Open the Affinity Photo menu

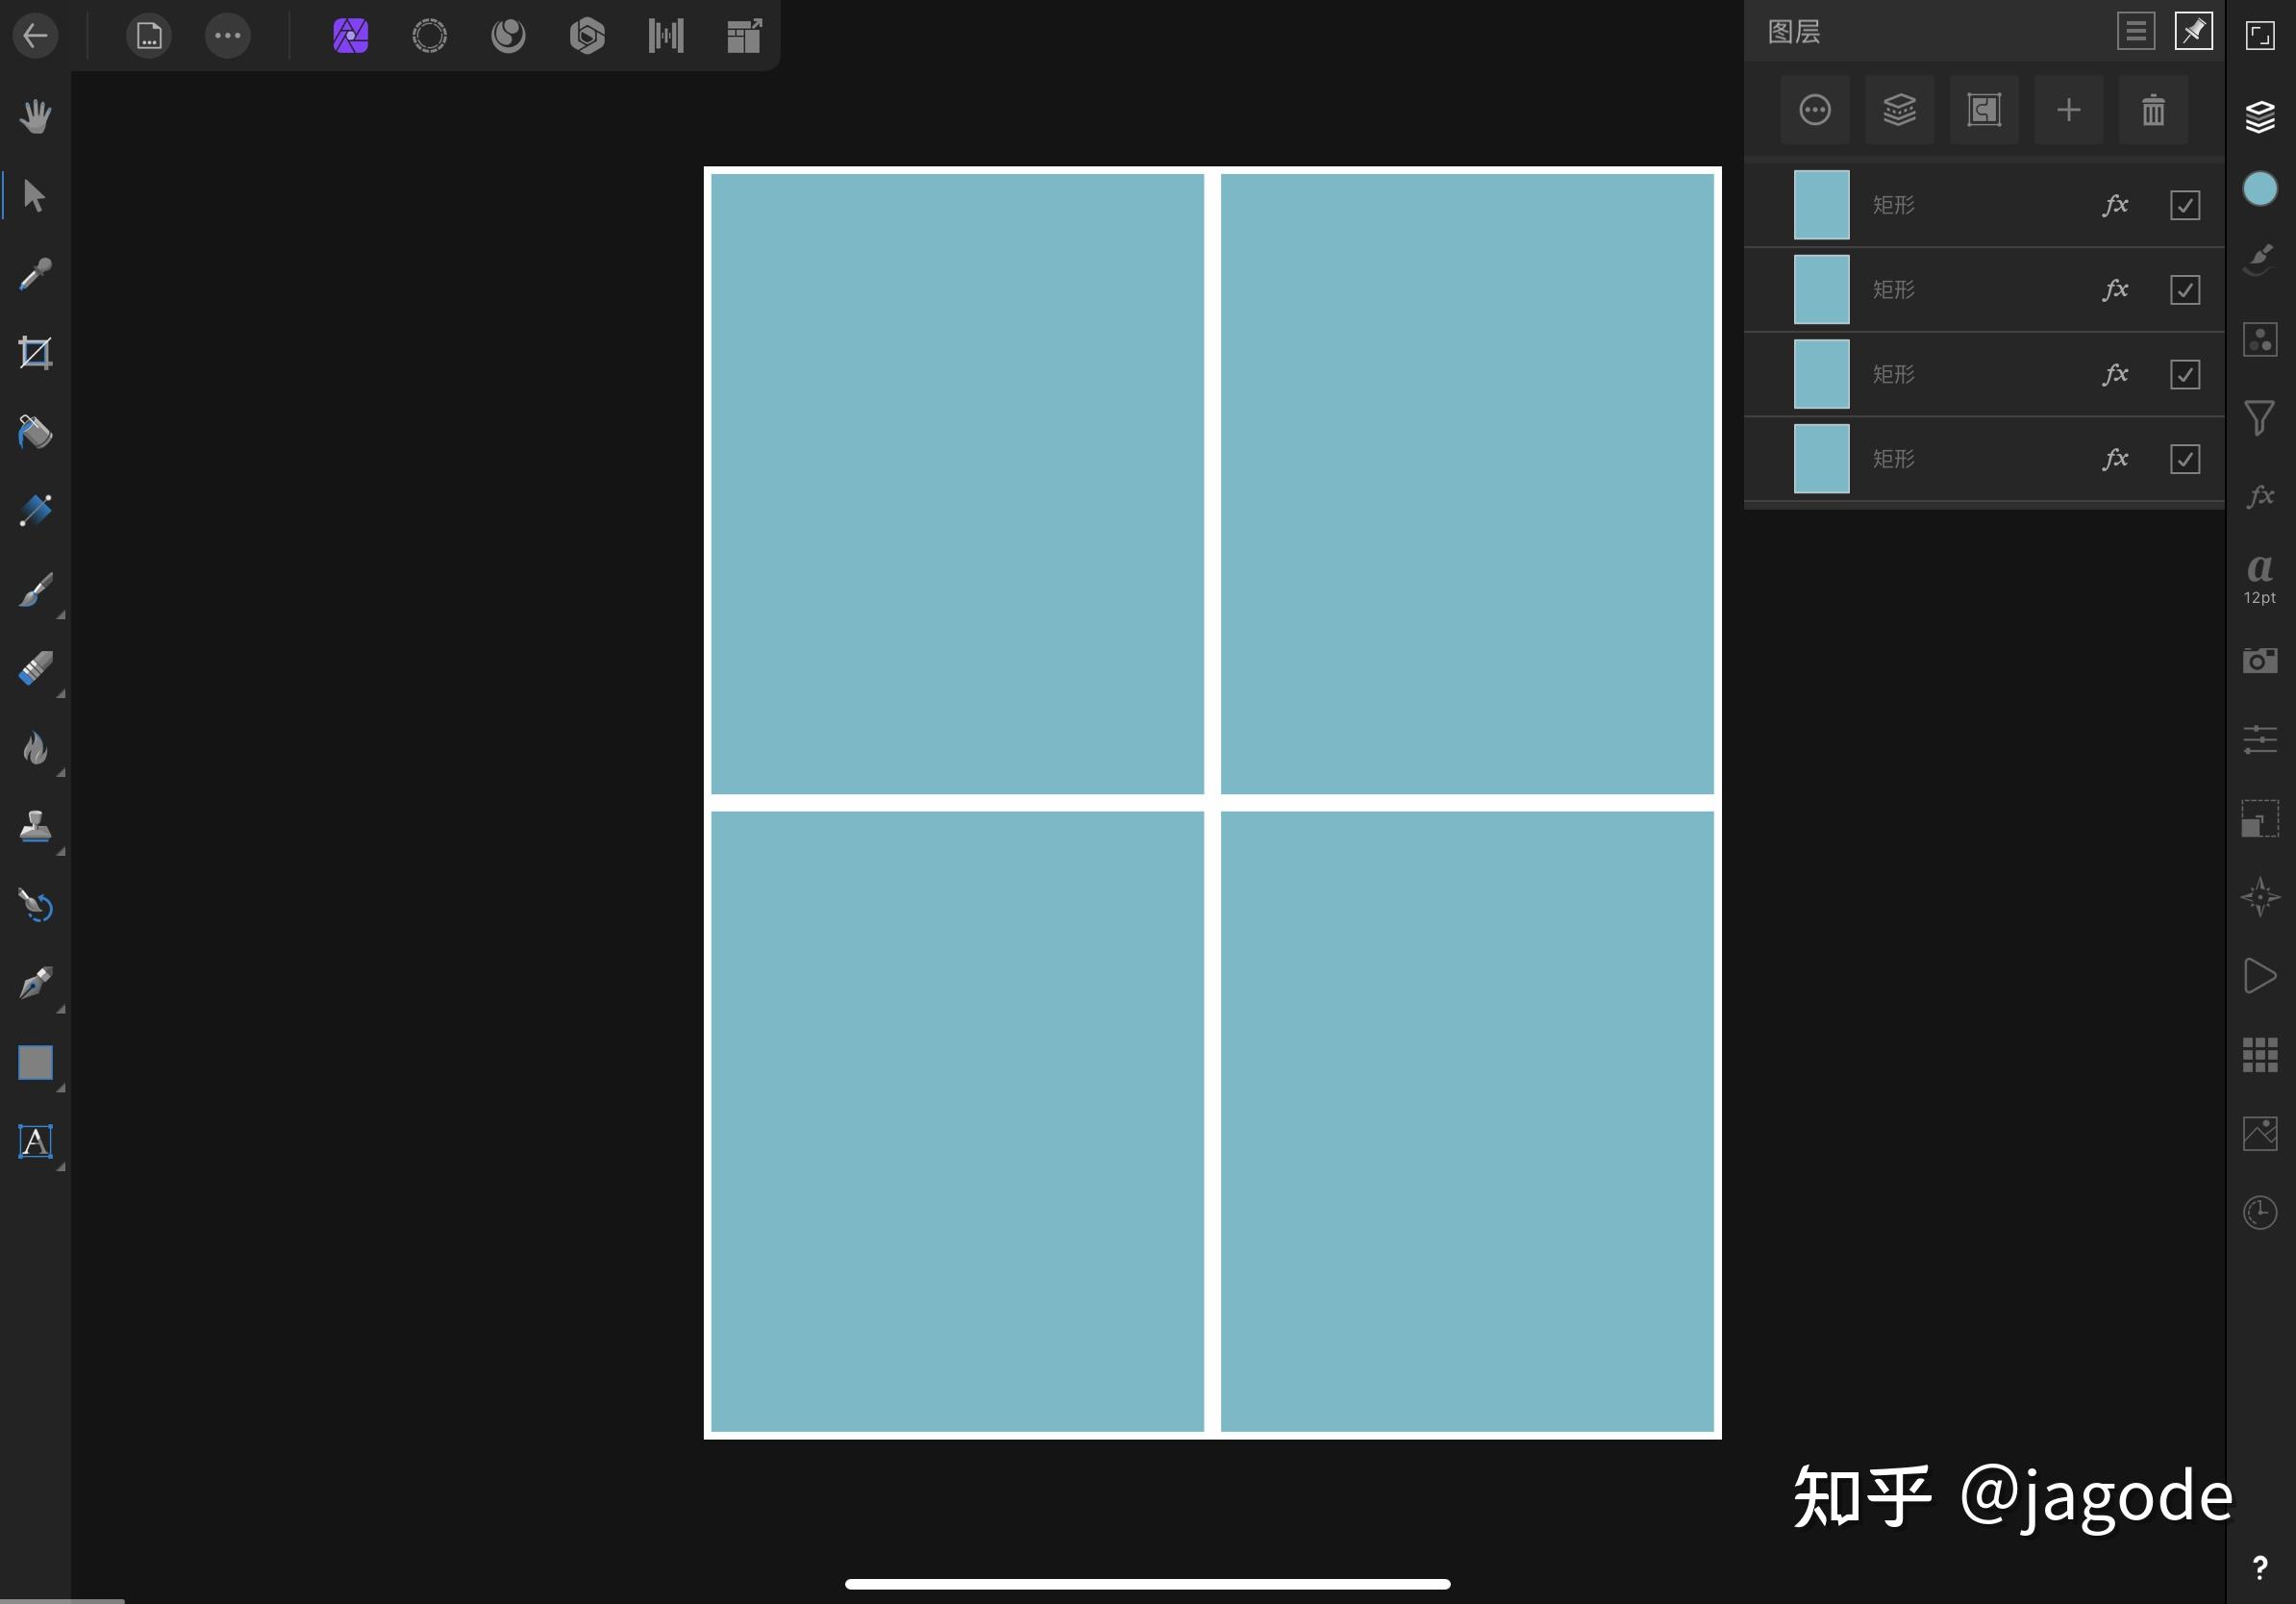[345, 35]
